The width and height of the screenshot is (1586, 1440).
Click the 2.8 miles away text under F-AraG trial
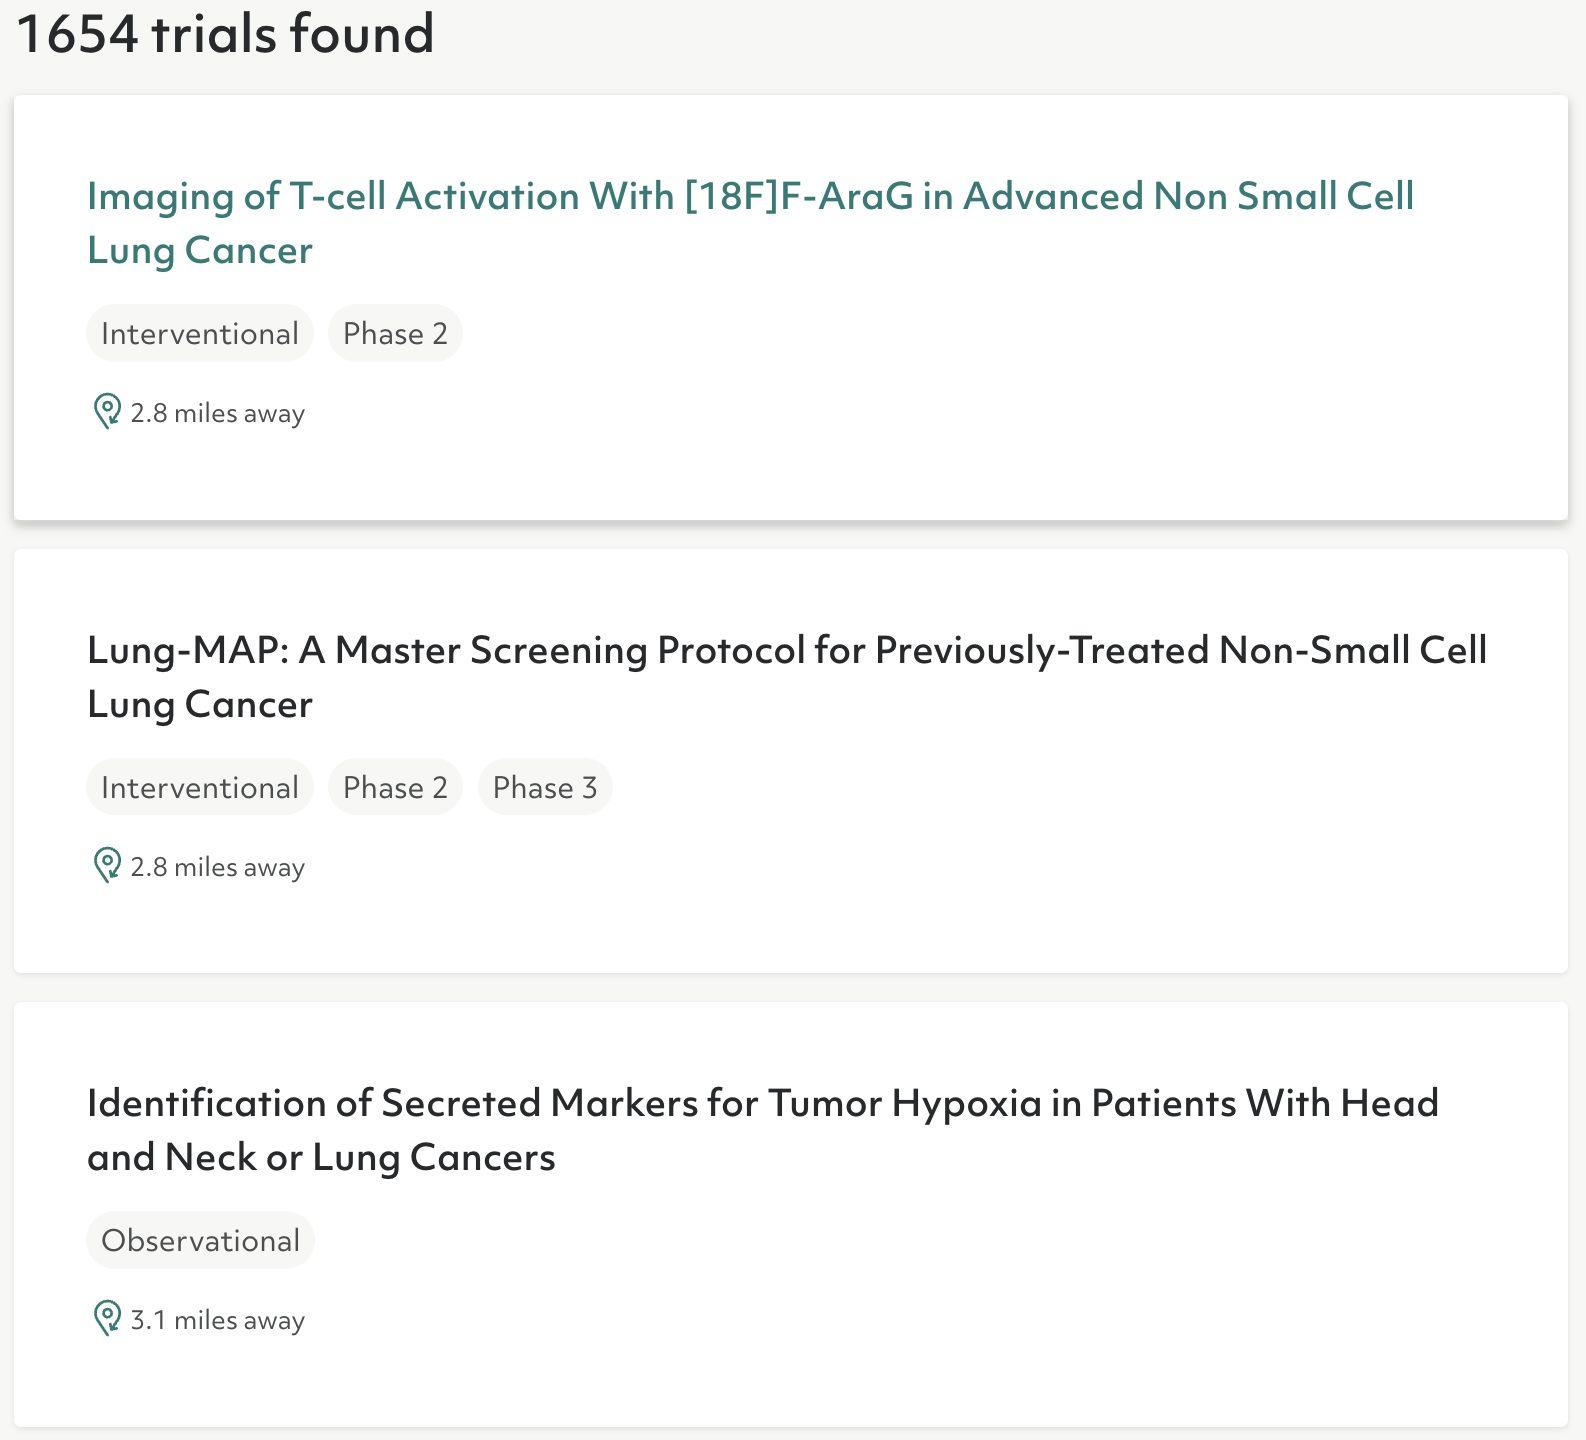[218, 414]
